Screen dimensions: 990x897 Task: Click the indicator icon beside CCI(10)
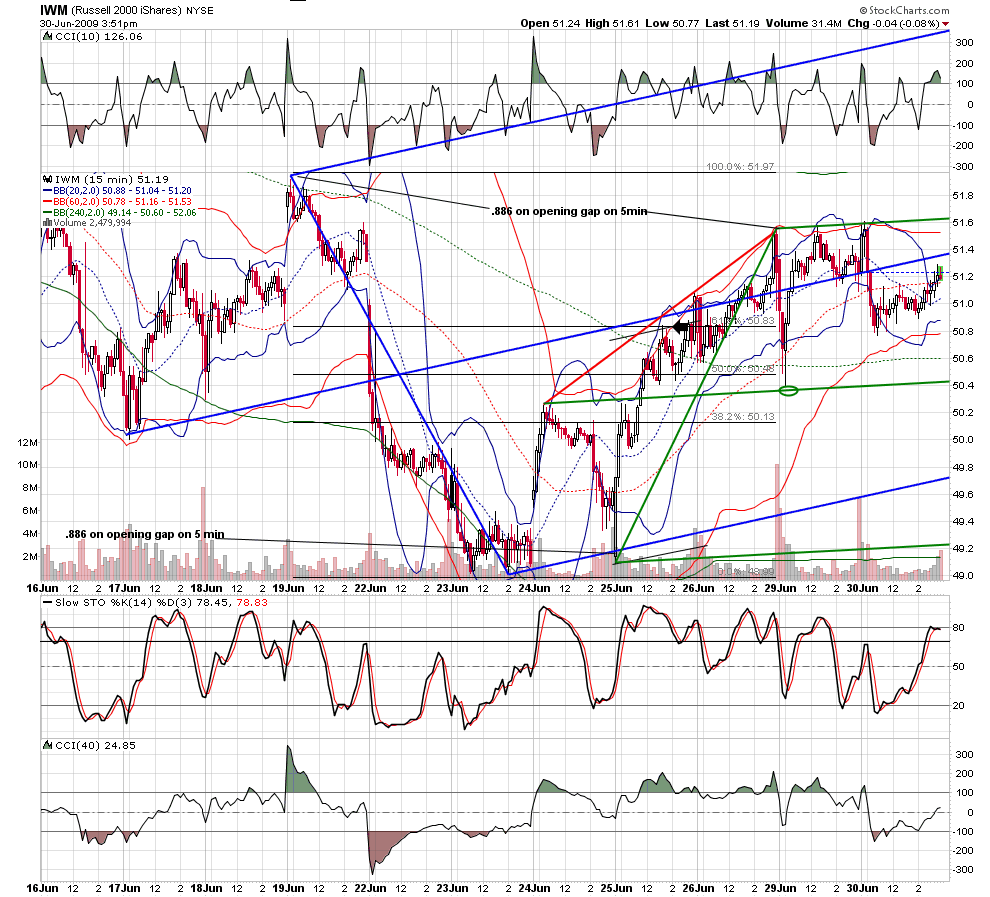click(47, 37)
